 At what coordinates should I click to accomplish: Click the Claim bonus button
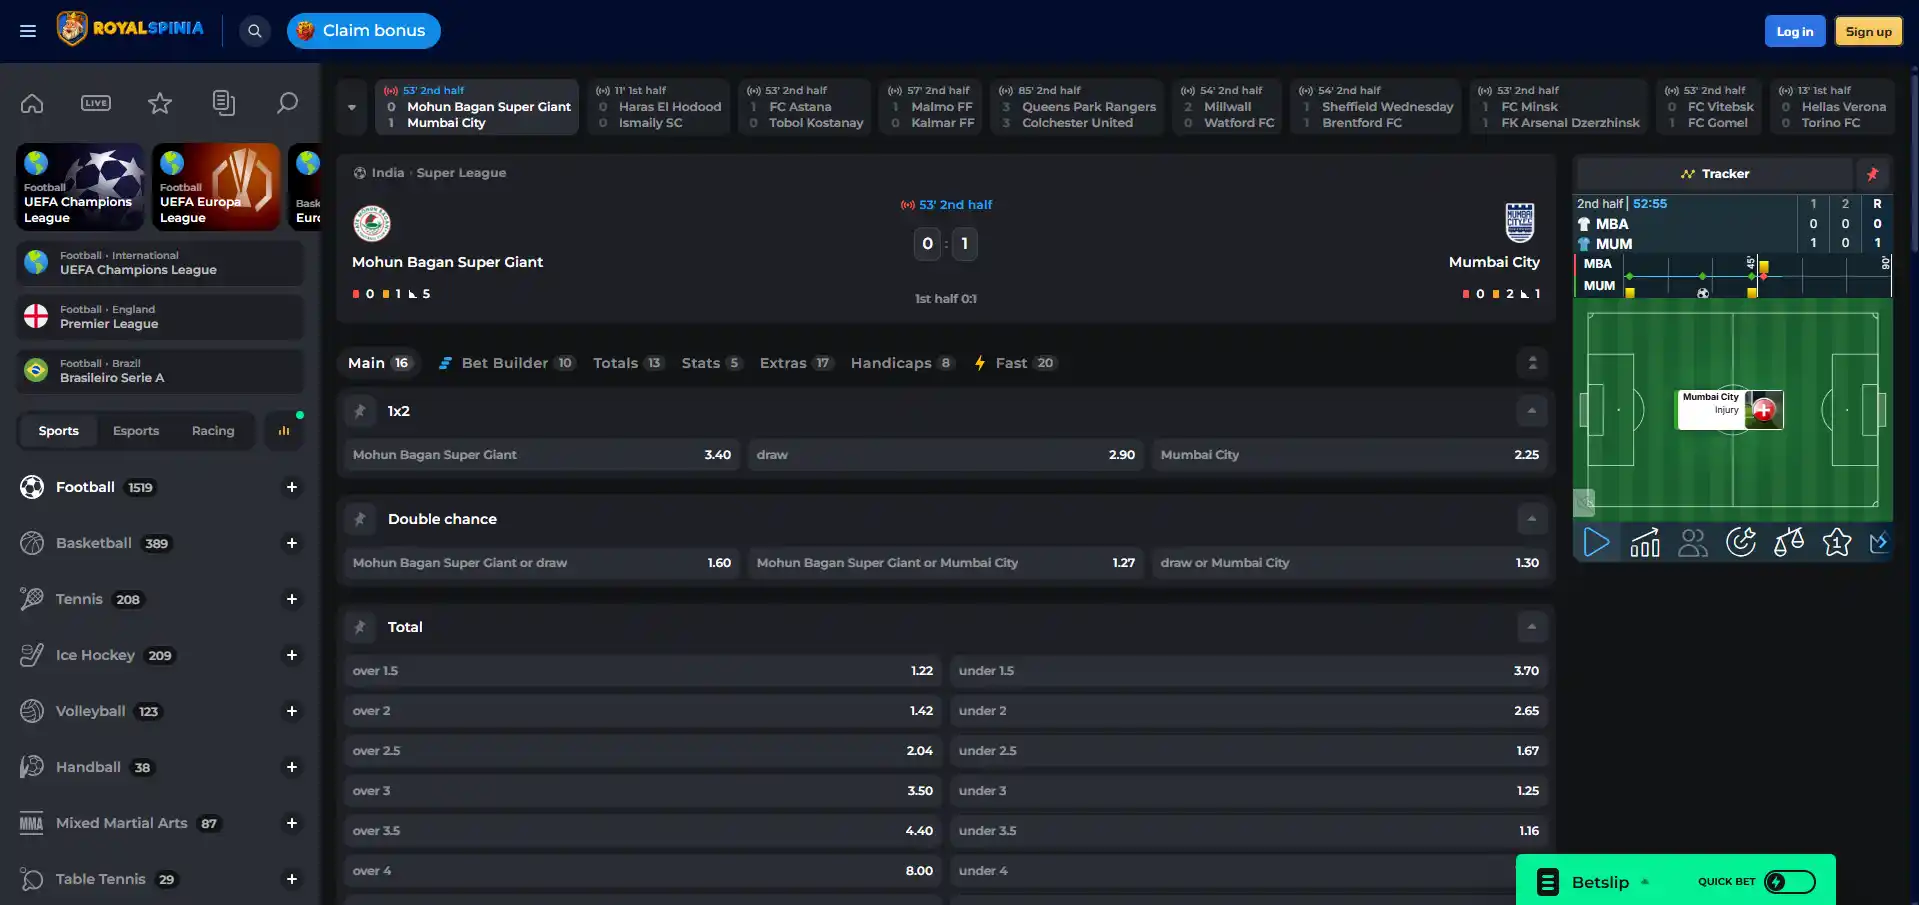point(364,31)
